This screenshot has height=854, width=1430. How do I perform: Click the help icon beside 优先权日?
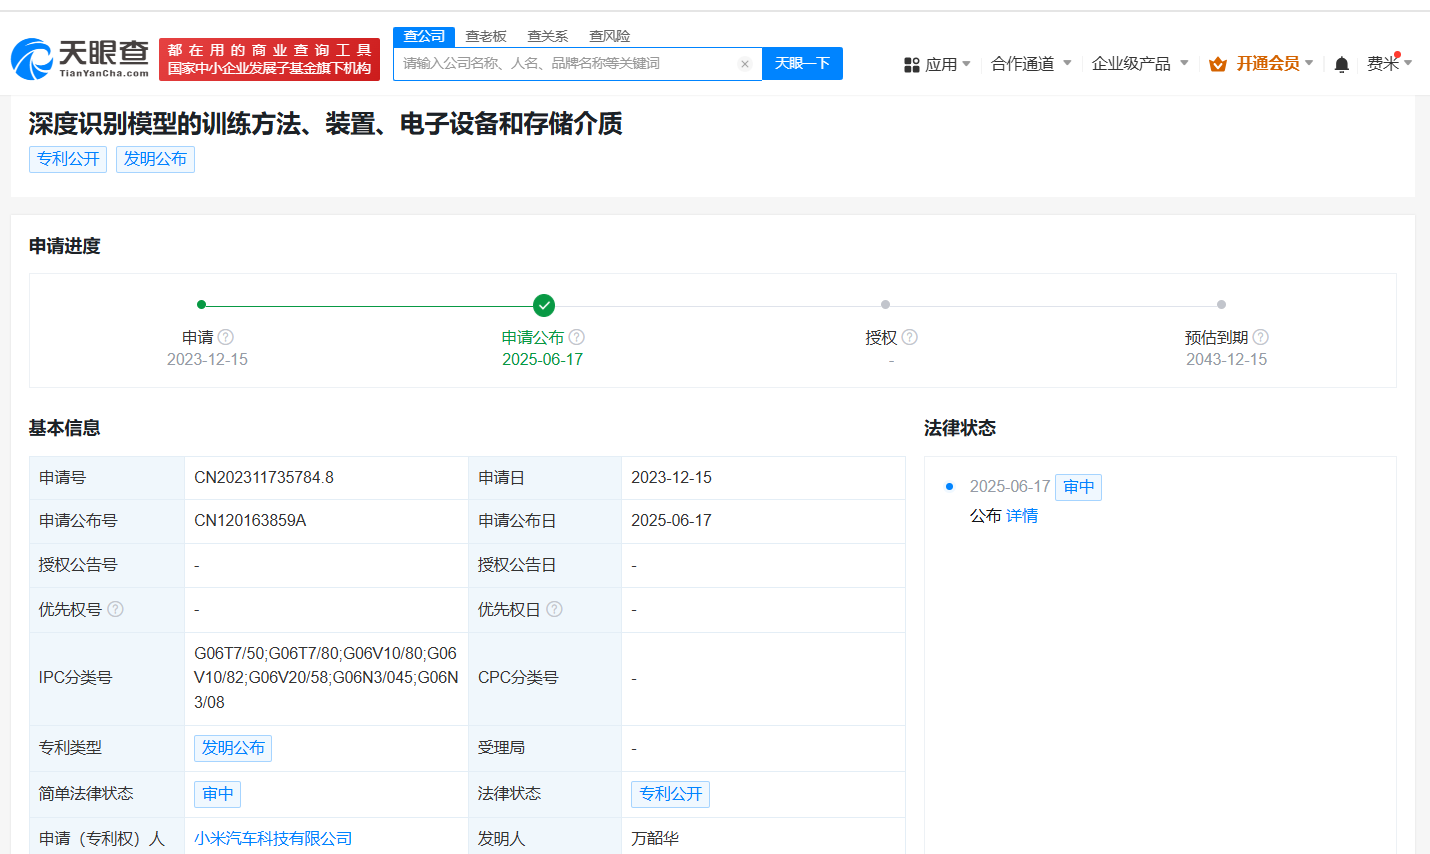pyautogui.click(x=555, y=609)
